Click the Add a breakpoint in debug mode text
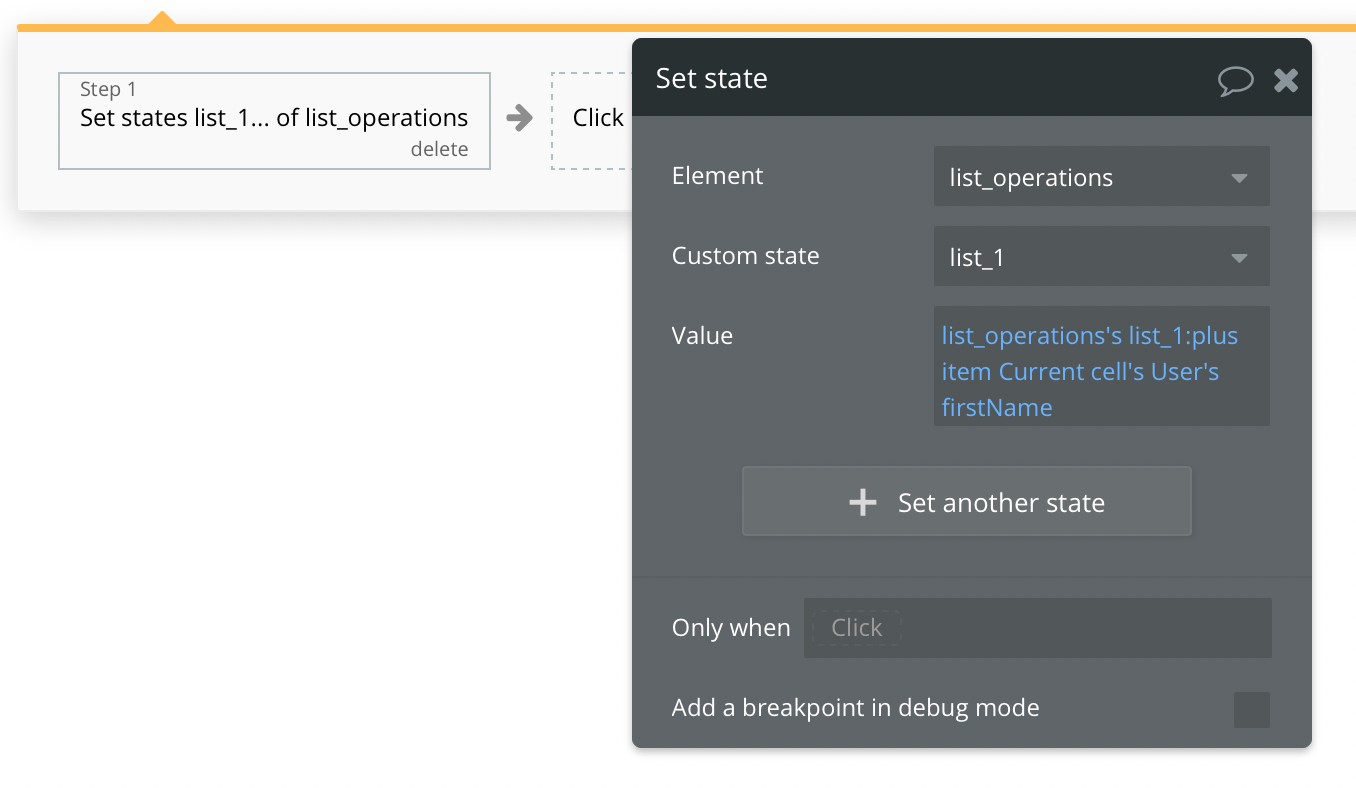Screen dimensions: 1356x788 (x=856, y=708)
